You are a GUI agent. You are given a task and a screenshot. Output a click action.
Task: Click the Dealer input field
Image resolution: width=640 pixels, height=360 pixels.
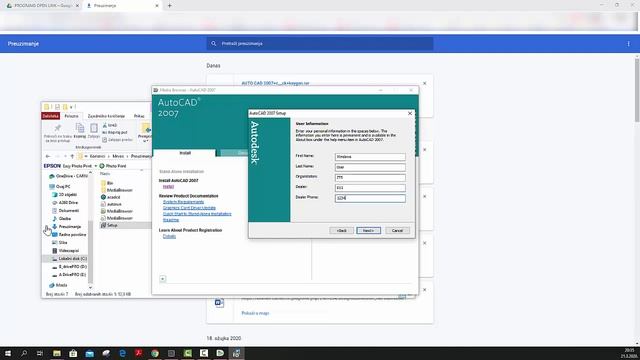(370, 188)
